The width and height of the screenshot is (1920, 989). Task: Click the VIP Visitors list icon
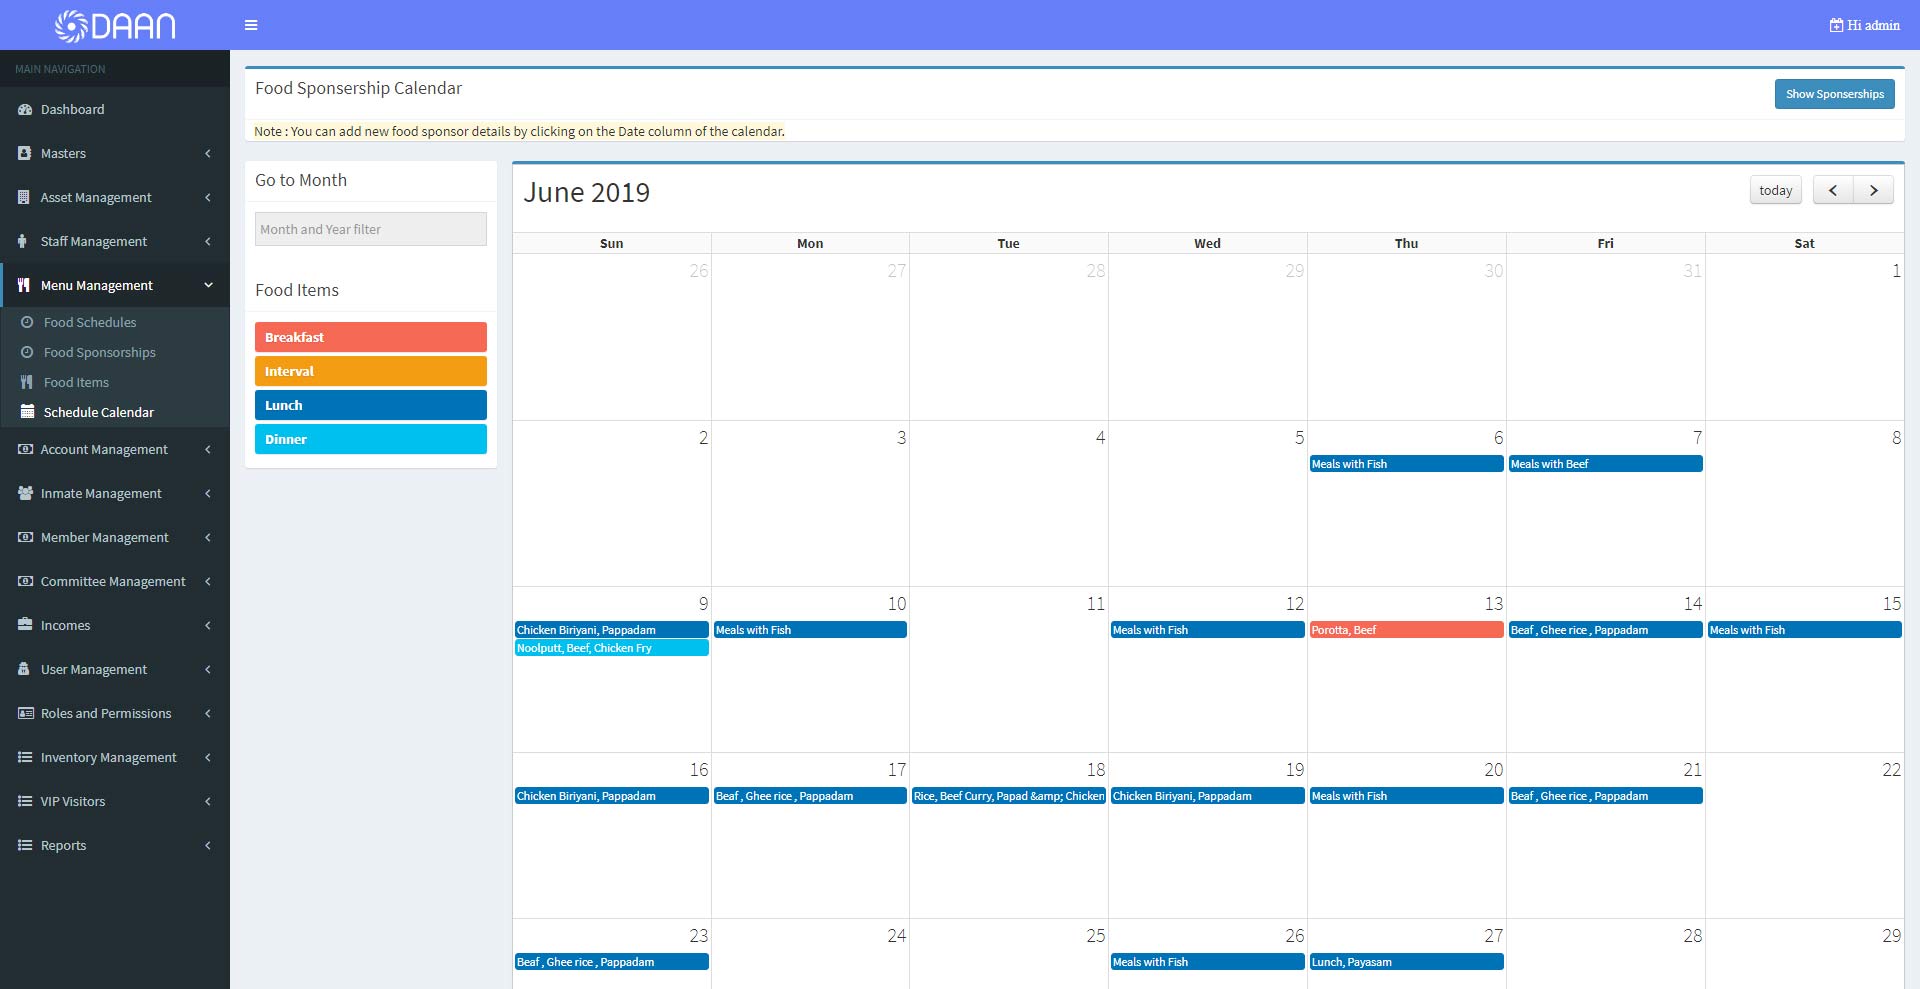pyautogui.click(x=25, y=801)
